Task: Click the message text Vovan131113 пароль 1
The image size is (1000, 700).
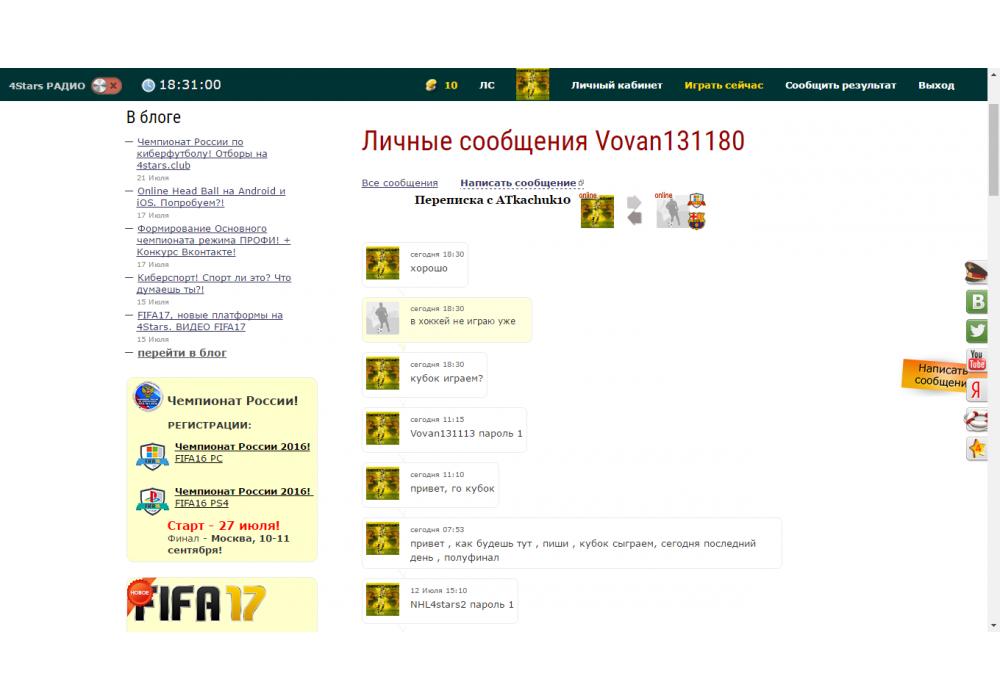Action: tap(466, 434)
